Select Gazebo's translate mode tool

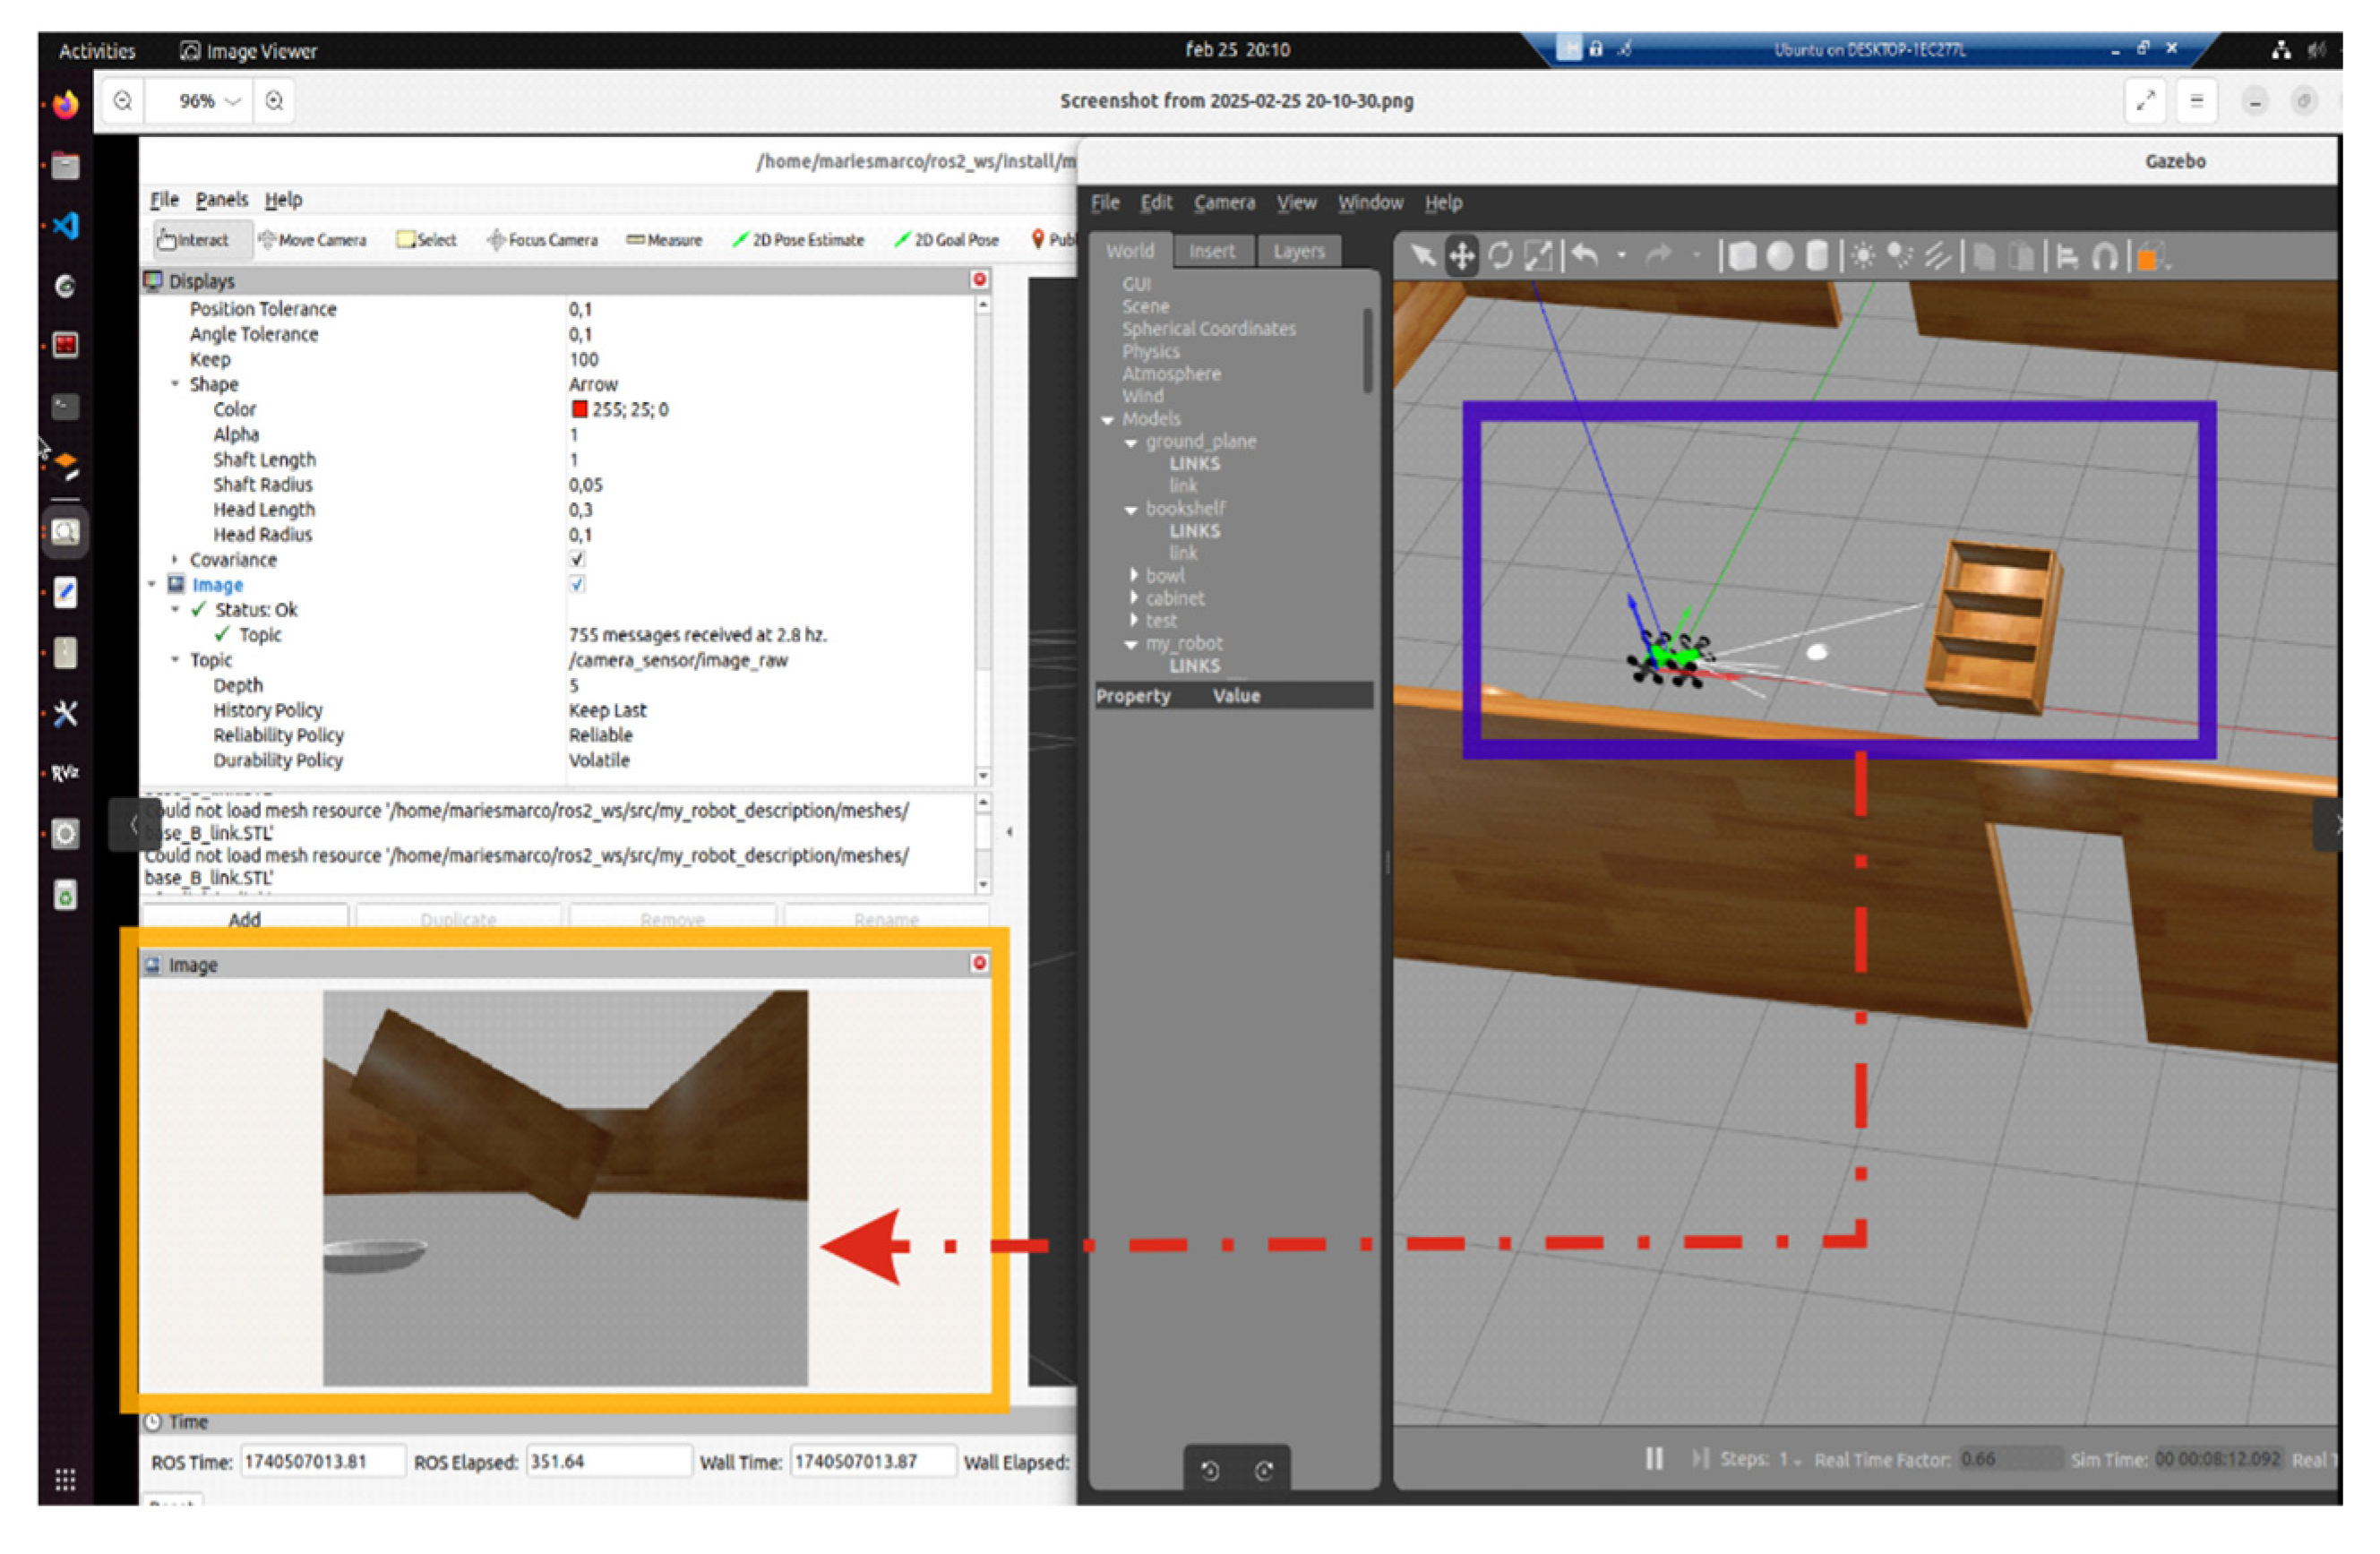tap(1461, 257)
